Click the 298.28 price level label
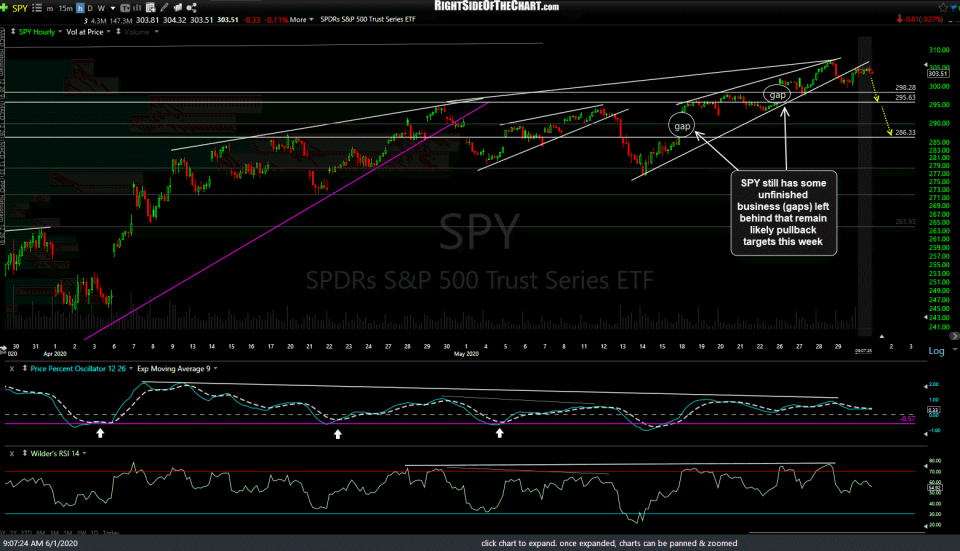Screen dimensions: 960x551 click(905, 88)
